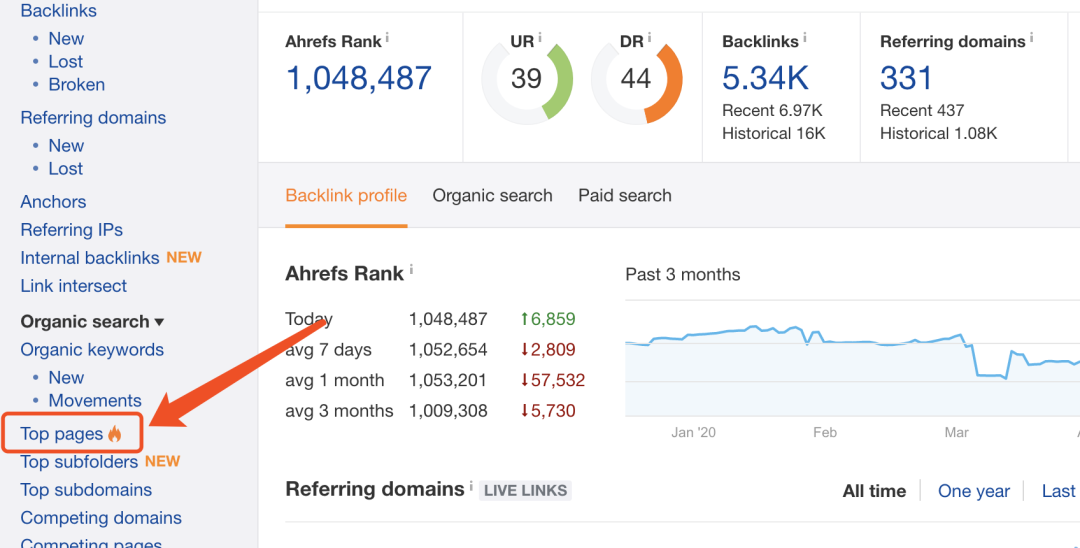Toggle the LIVE LINKS badge
This screenshot has height=548, width=1080.
[x=525, y=491]
